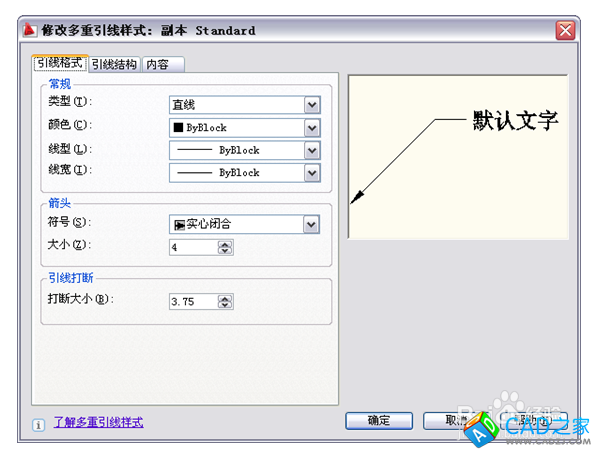Image resolution: width=596 pixels, height=454 pixels.
Task: Expand the 颜色 ByBlock dropdown
Action: click(312, 128)
